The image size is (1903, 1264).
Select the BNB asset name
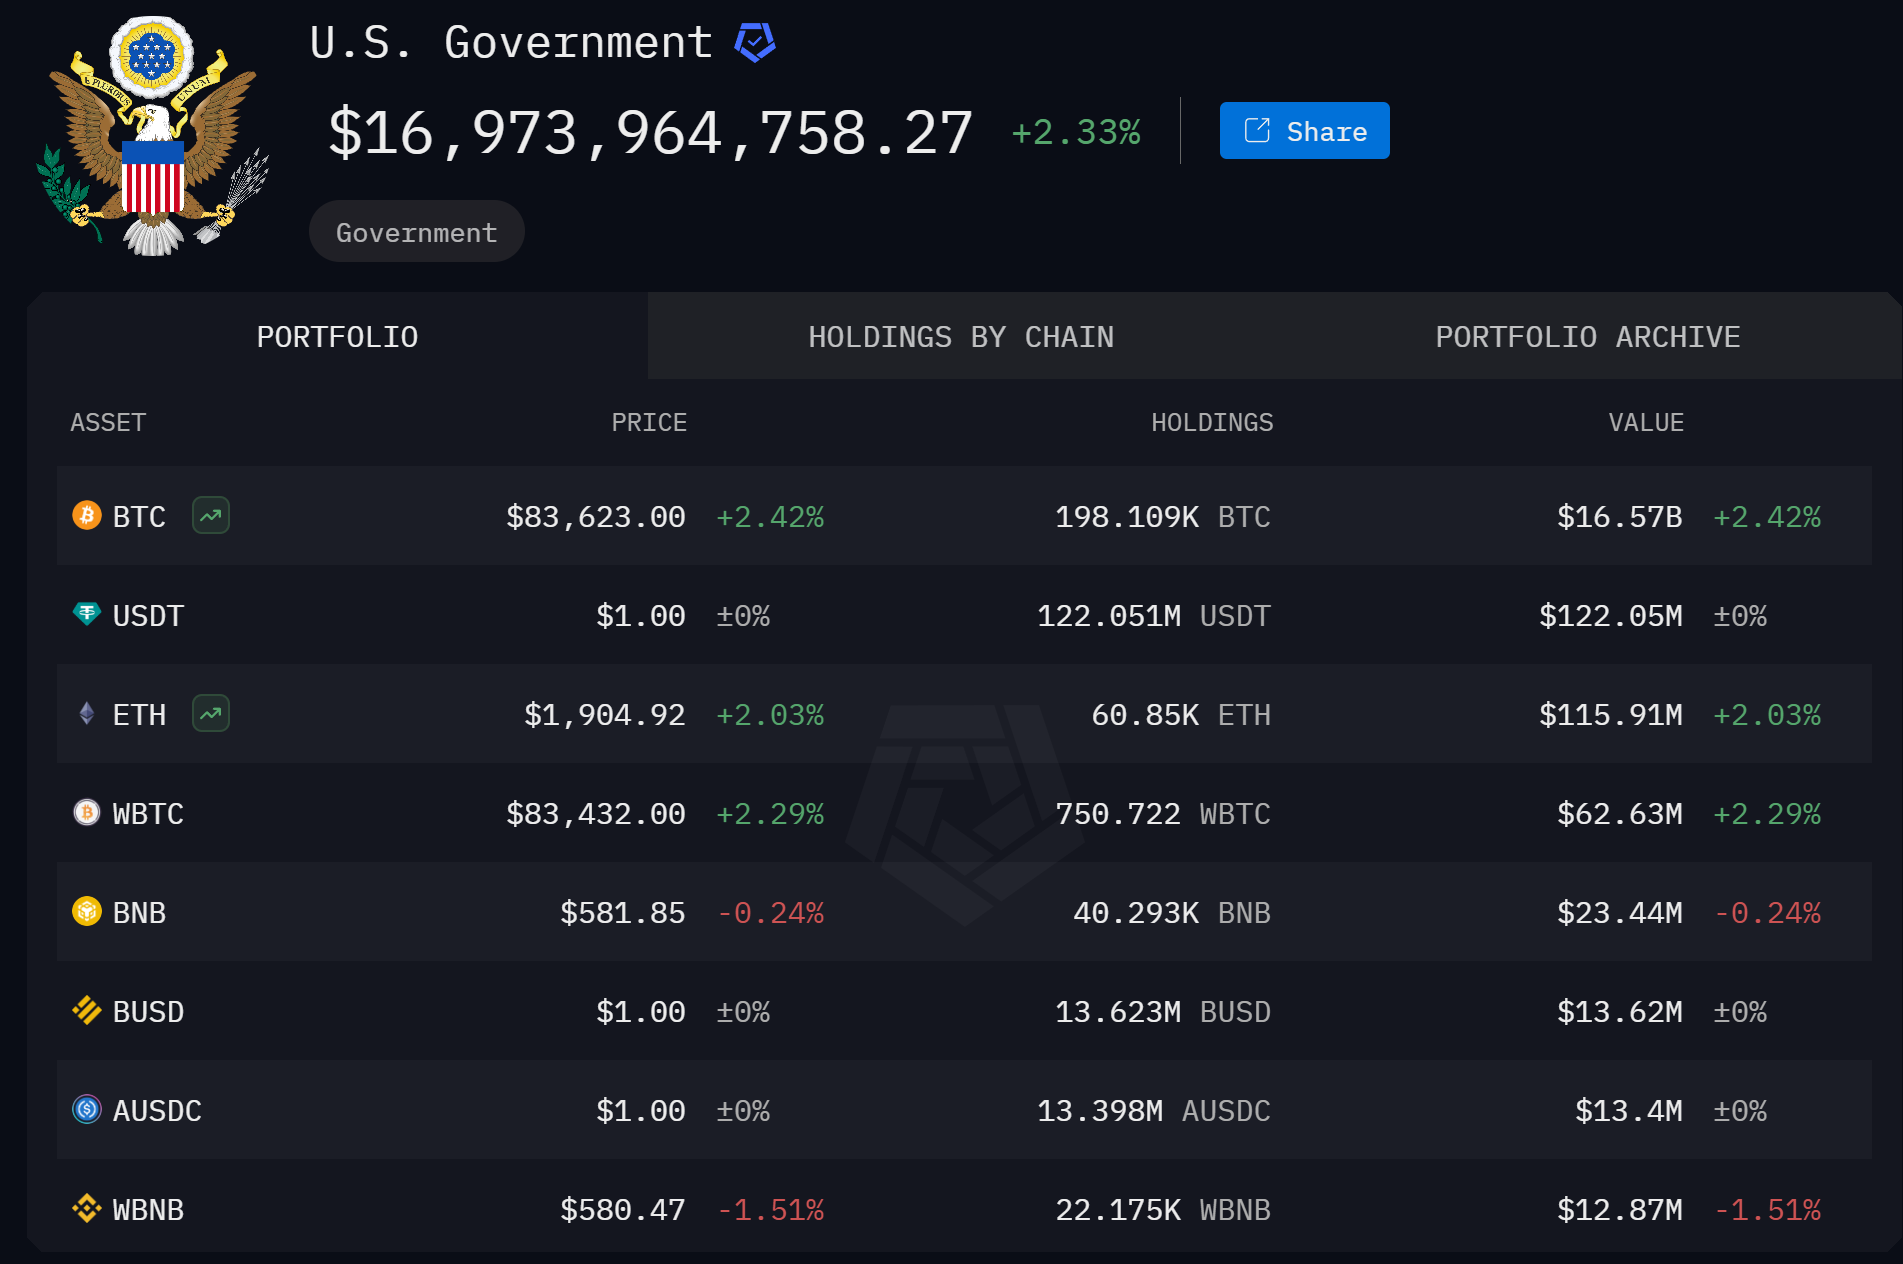click(x=139, y=913)
